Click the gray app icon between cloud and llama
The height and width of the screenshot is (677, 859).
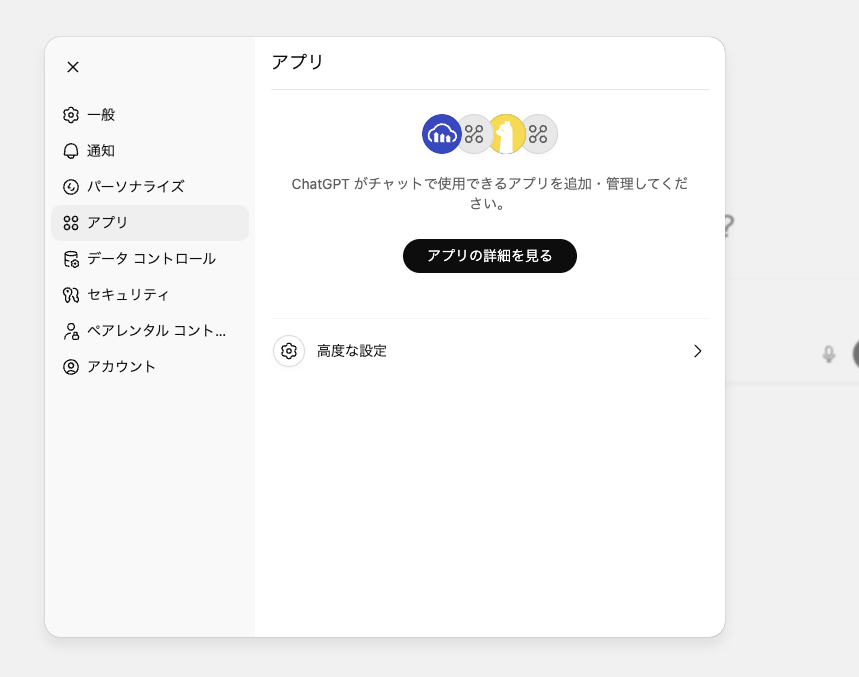tap(474, 134)
